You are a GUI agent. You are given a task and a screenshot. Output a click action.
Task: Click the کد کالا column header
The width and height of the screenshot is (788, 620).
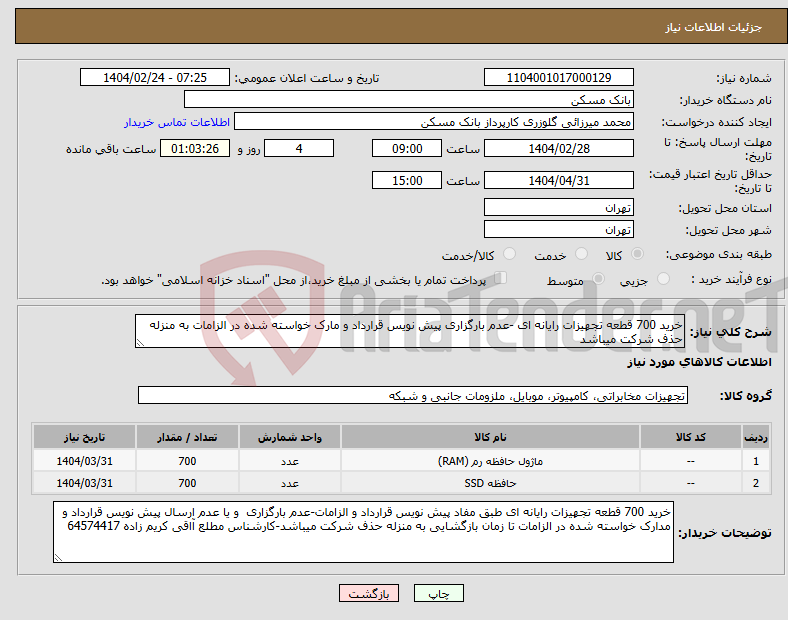click(x=691, y=437)
